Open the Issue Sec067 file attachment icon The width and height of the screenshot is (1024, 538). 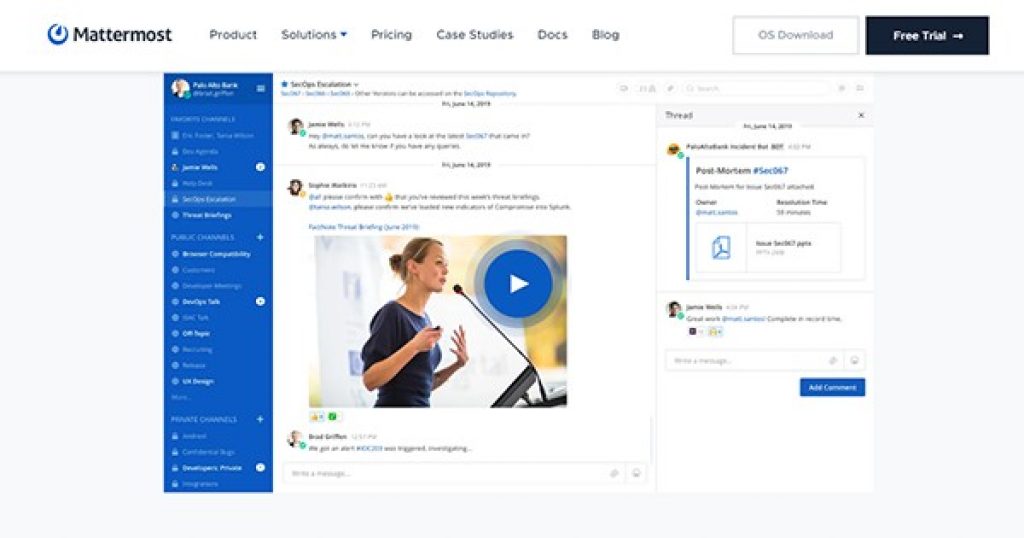720,248
